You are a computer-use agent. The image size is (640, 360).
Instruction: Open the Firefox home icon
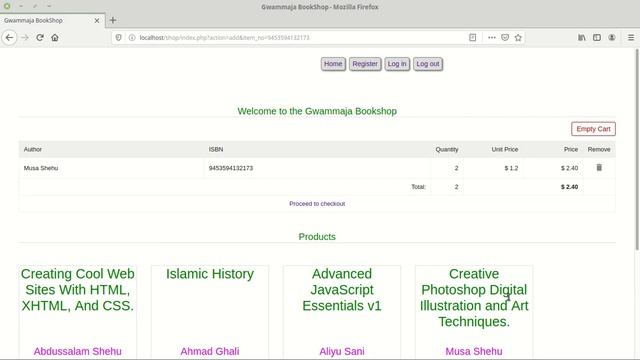(55, 38)
